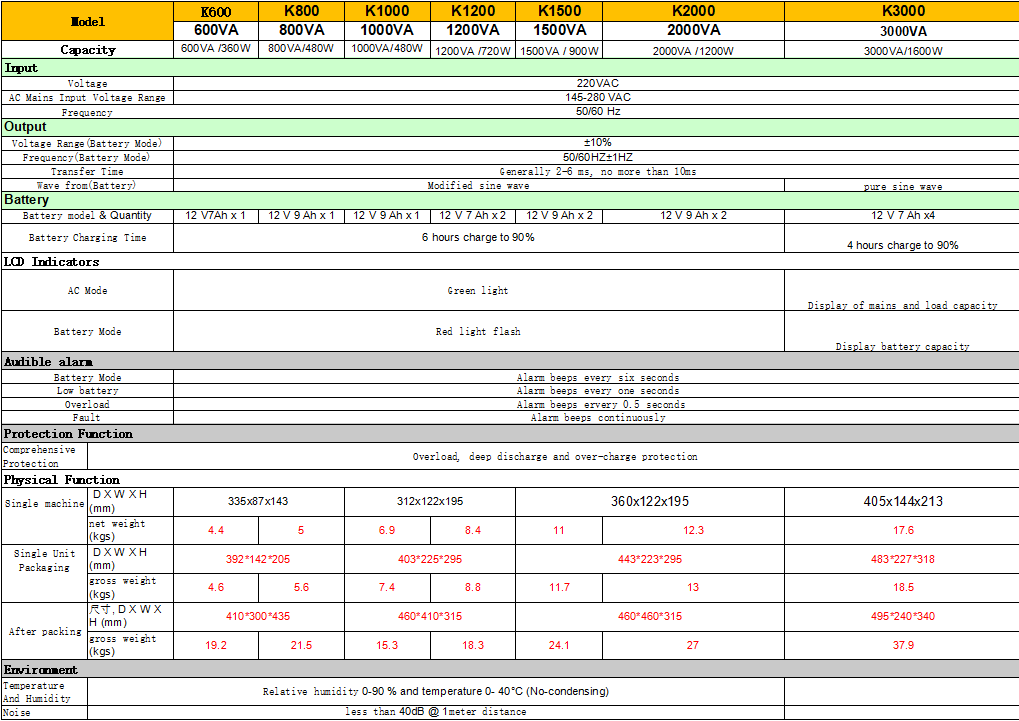Click the "443*223*295" packaging size

[650, 559]
